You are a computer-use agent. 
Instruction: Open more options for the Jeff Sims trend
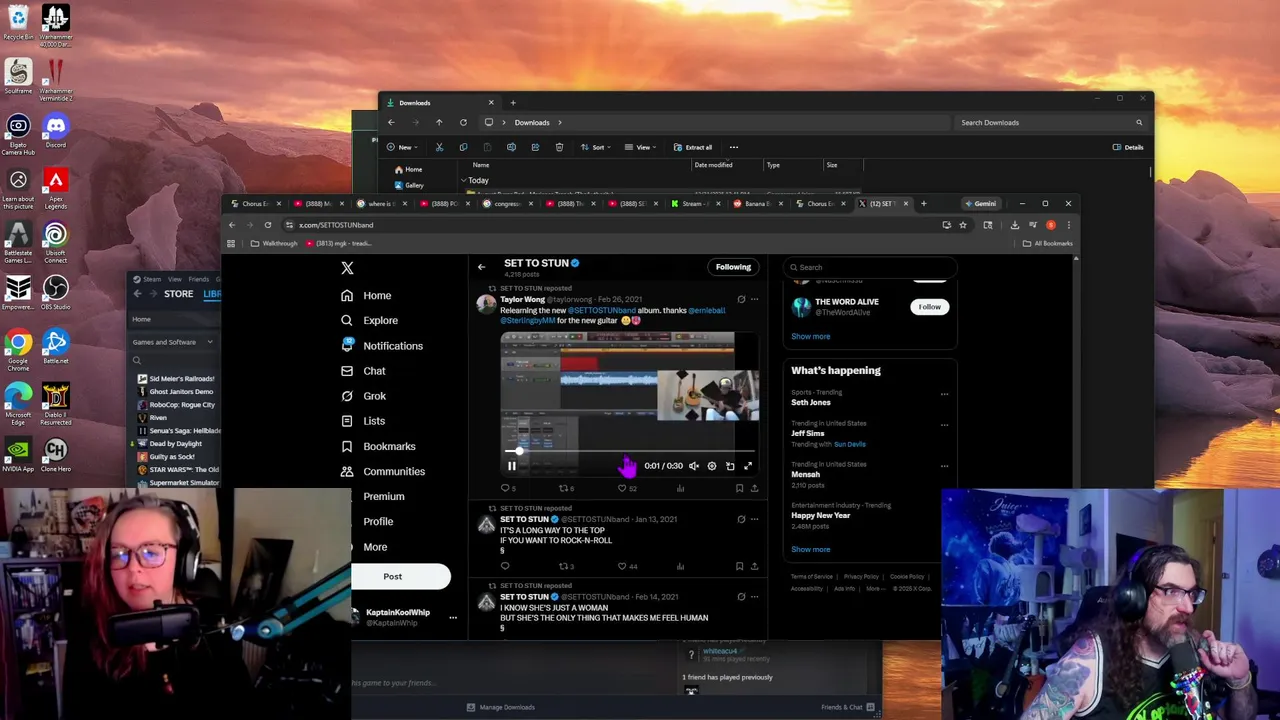944,425
